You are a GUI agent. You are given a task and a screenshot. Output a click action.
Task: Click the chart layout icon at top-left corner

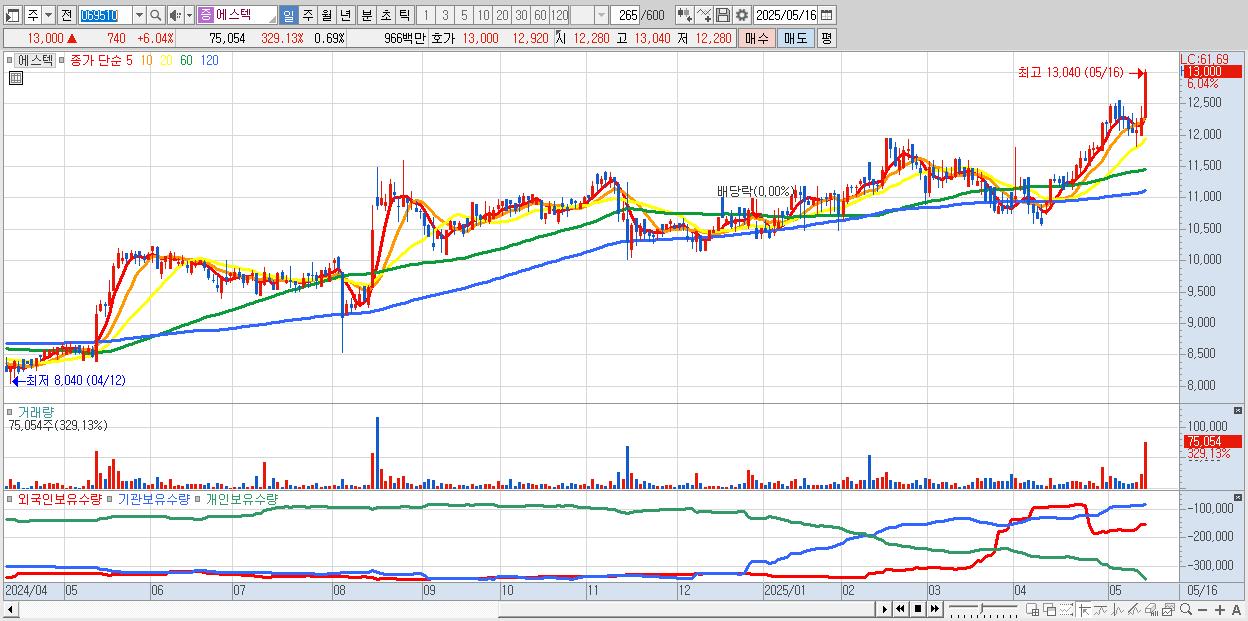point(13,15)
